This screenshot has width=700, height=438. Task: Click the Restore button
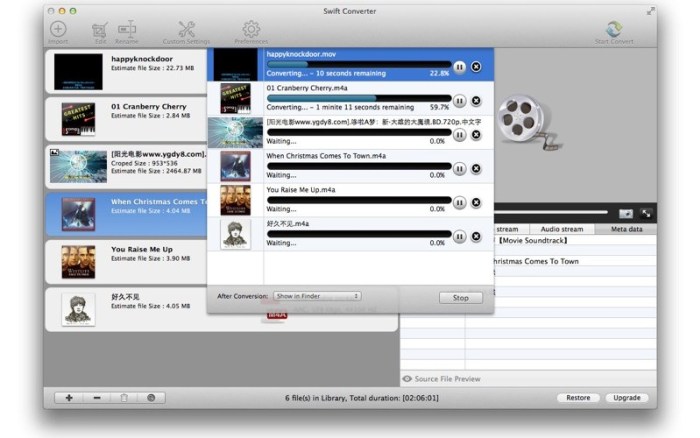click(577, 398)
